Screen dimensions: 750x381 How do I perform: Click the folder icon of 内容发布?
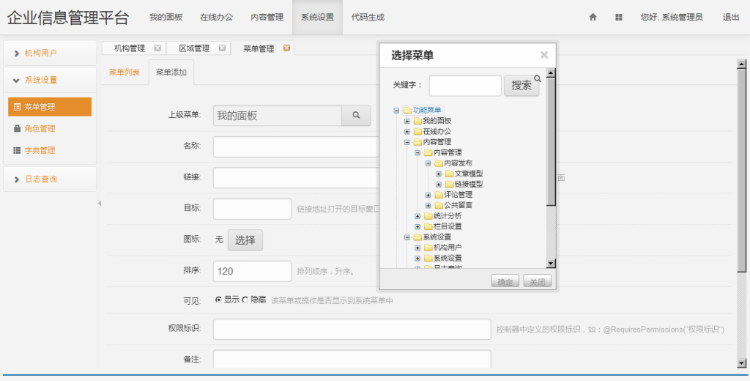439,163
